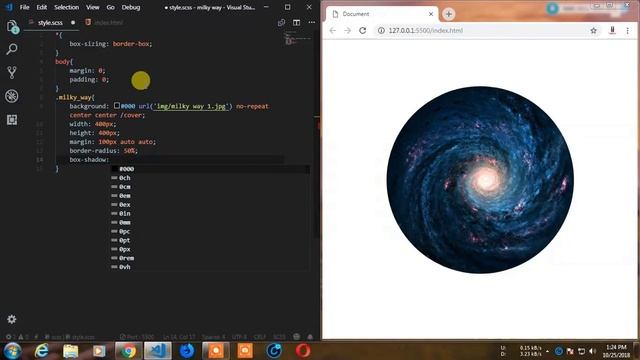Open File Explorer from the taskbar
The image size is (640, 360).
[70, 351]
